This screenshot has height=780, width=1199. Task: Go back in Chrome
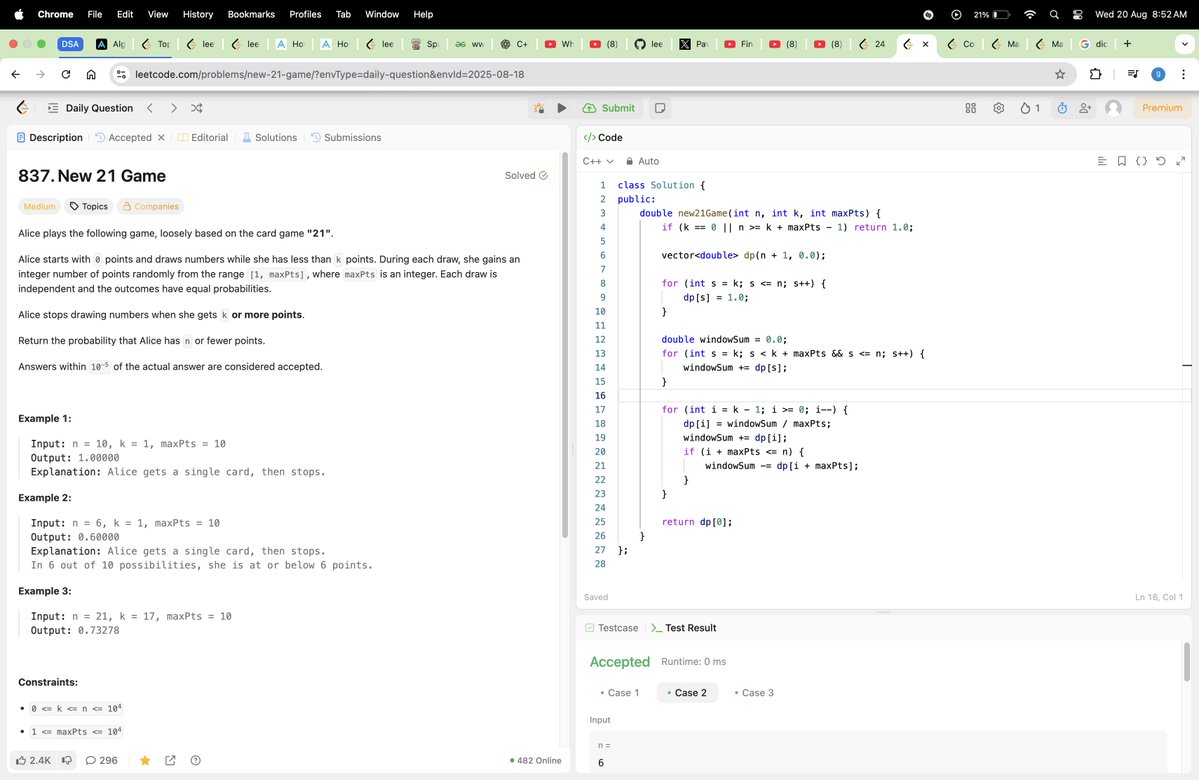click(x=15, y=74)
